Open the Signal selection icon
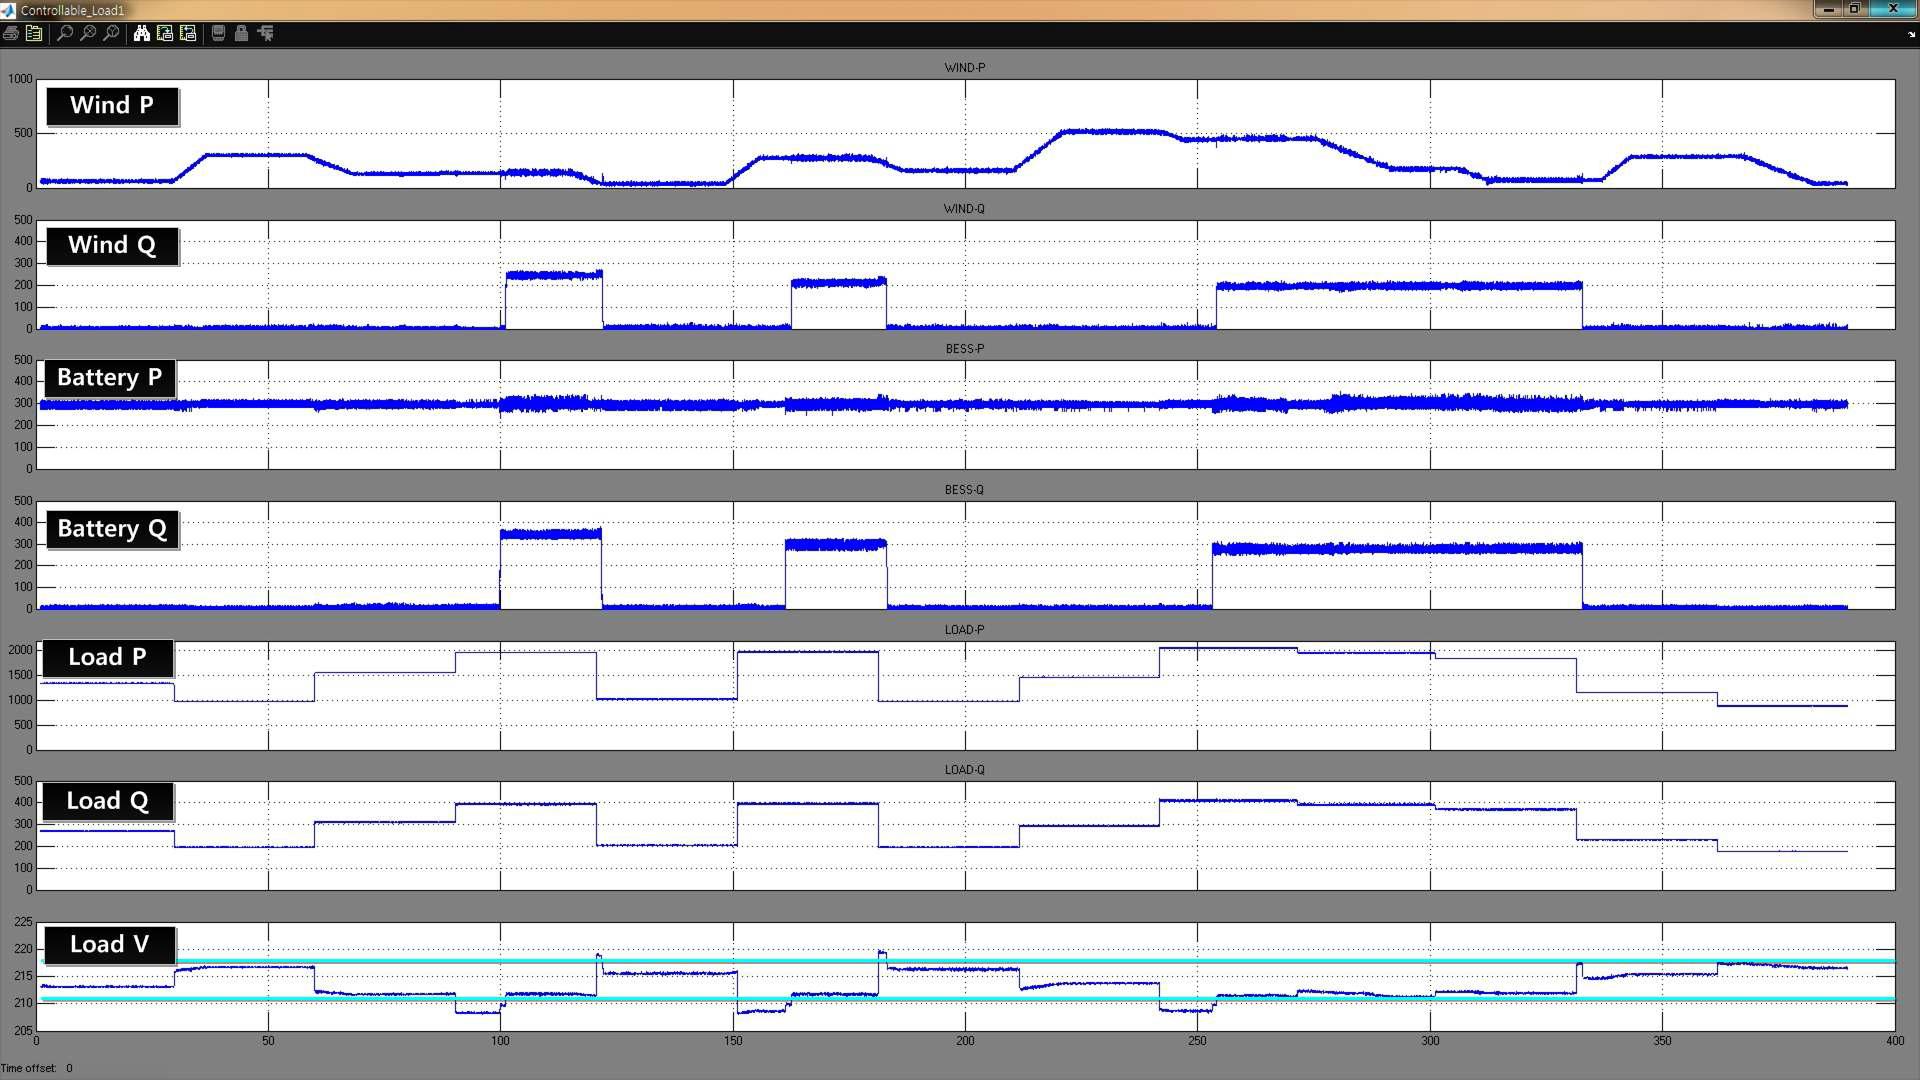 click(265, 33)
